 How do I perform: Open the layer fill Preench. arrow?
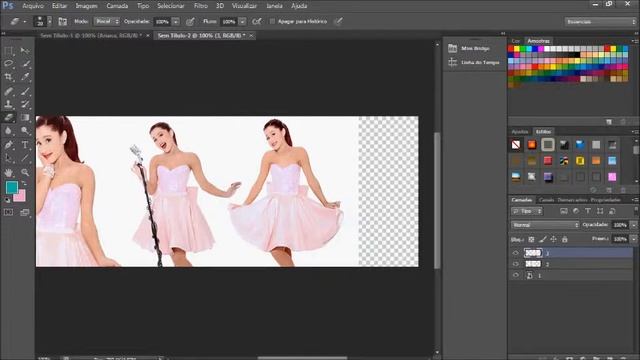tap(634, 239)
